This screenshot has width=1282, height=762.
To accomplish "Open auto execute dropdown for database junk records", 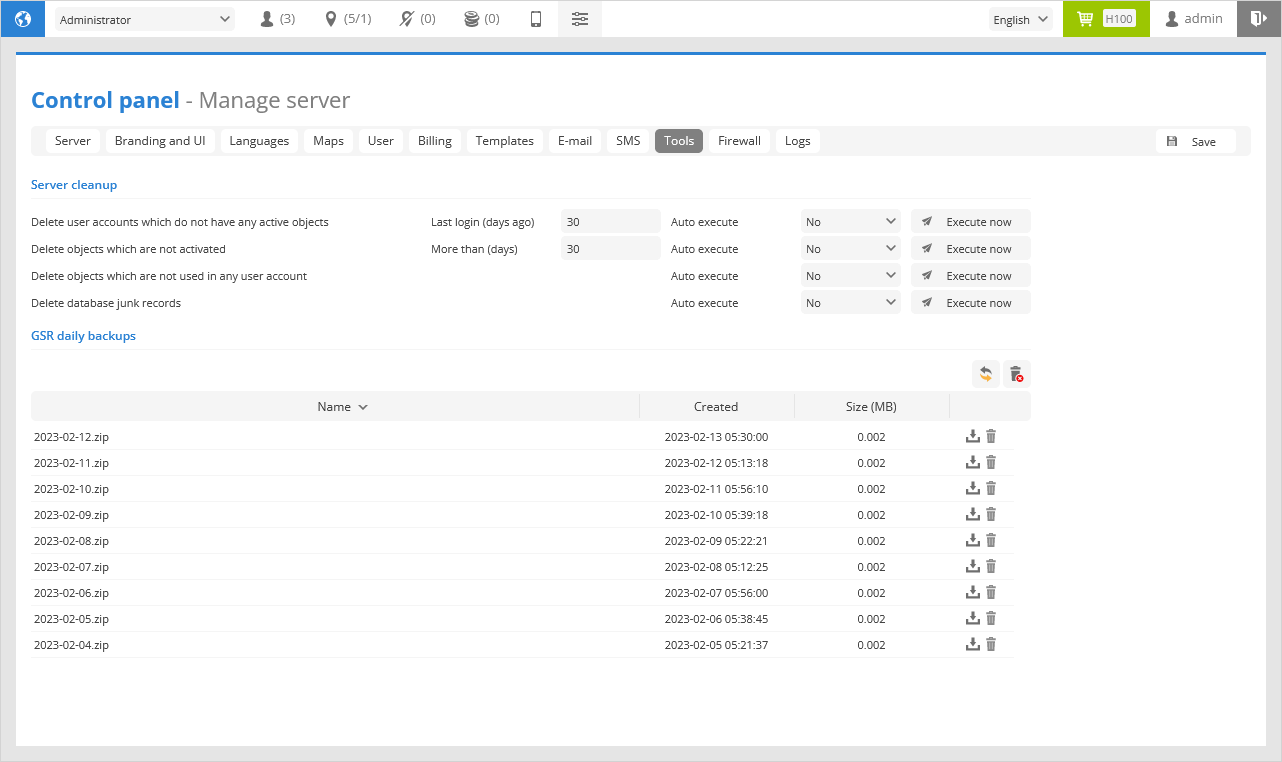I will click(850, 303).
